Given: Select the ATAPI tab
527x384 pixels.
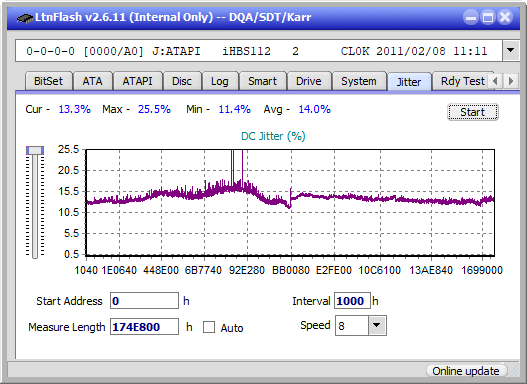Looking at the screenshot, I should [137, 81].
